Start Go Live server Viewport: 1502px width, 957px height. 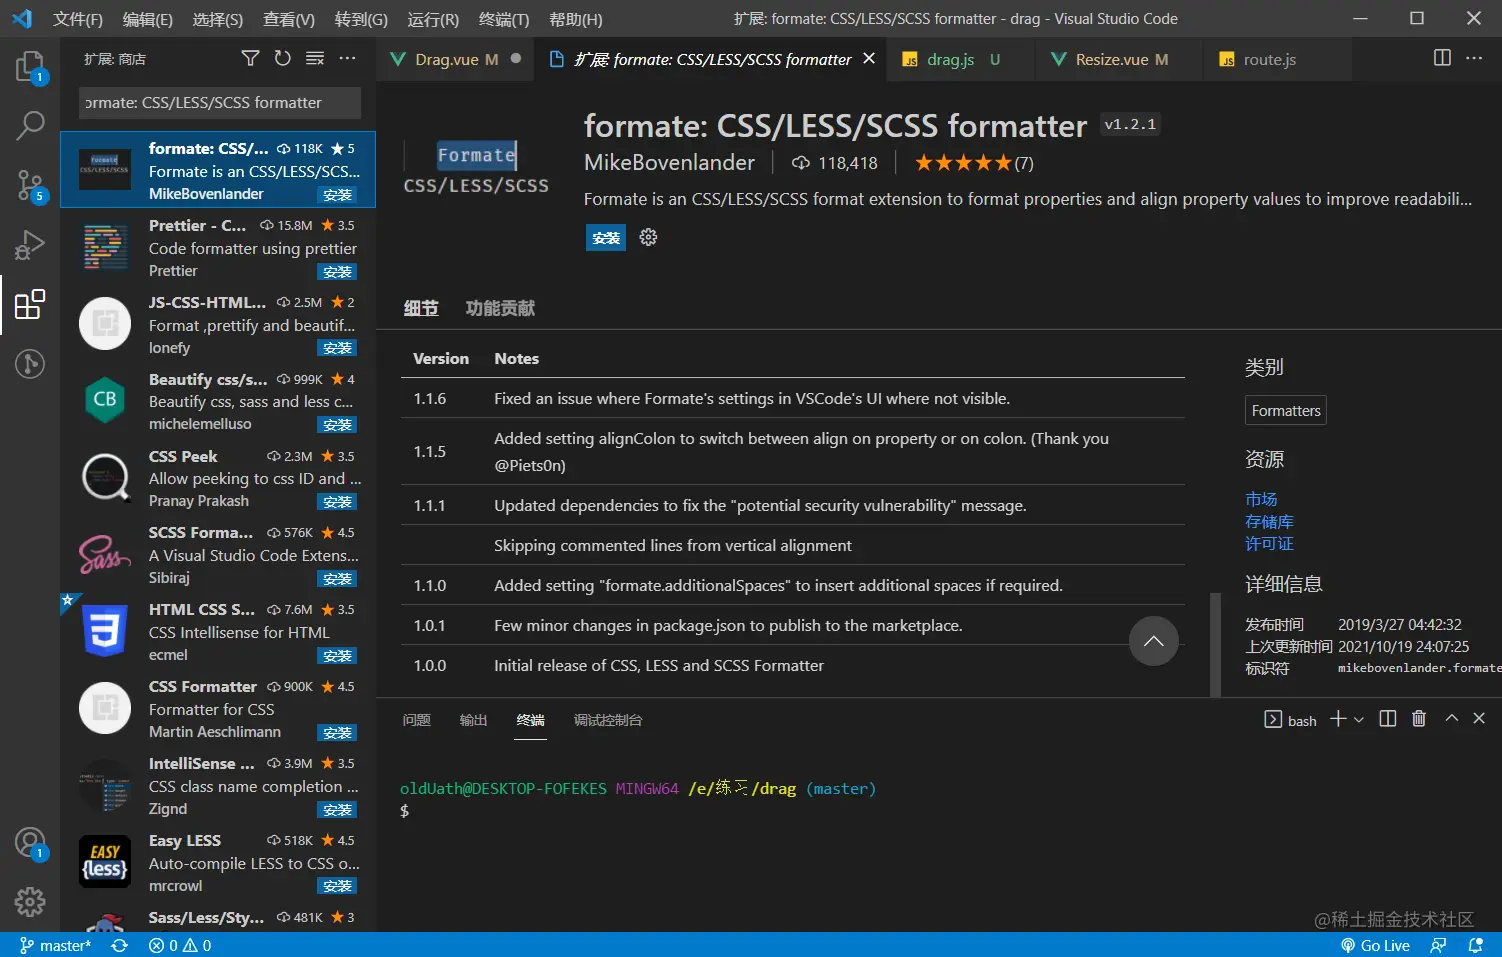[x=1375, y=945]
